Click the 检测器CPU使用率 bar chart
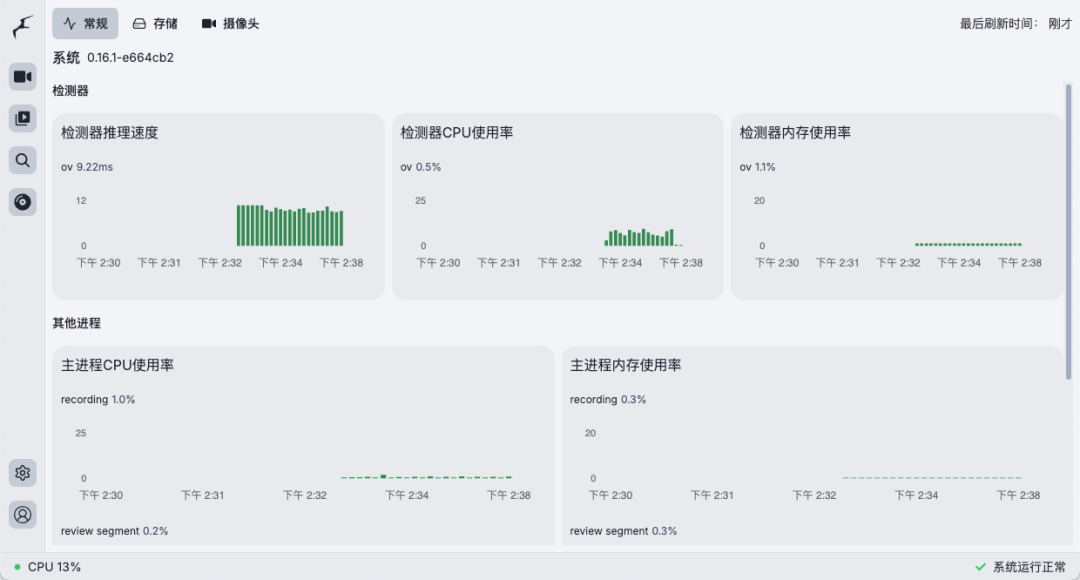 click(640, 237)
